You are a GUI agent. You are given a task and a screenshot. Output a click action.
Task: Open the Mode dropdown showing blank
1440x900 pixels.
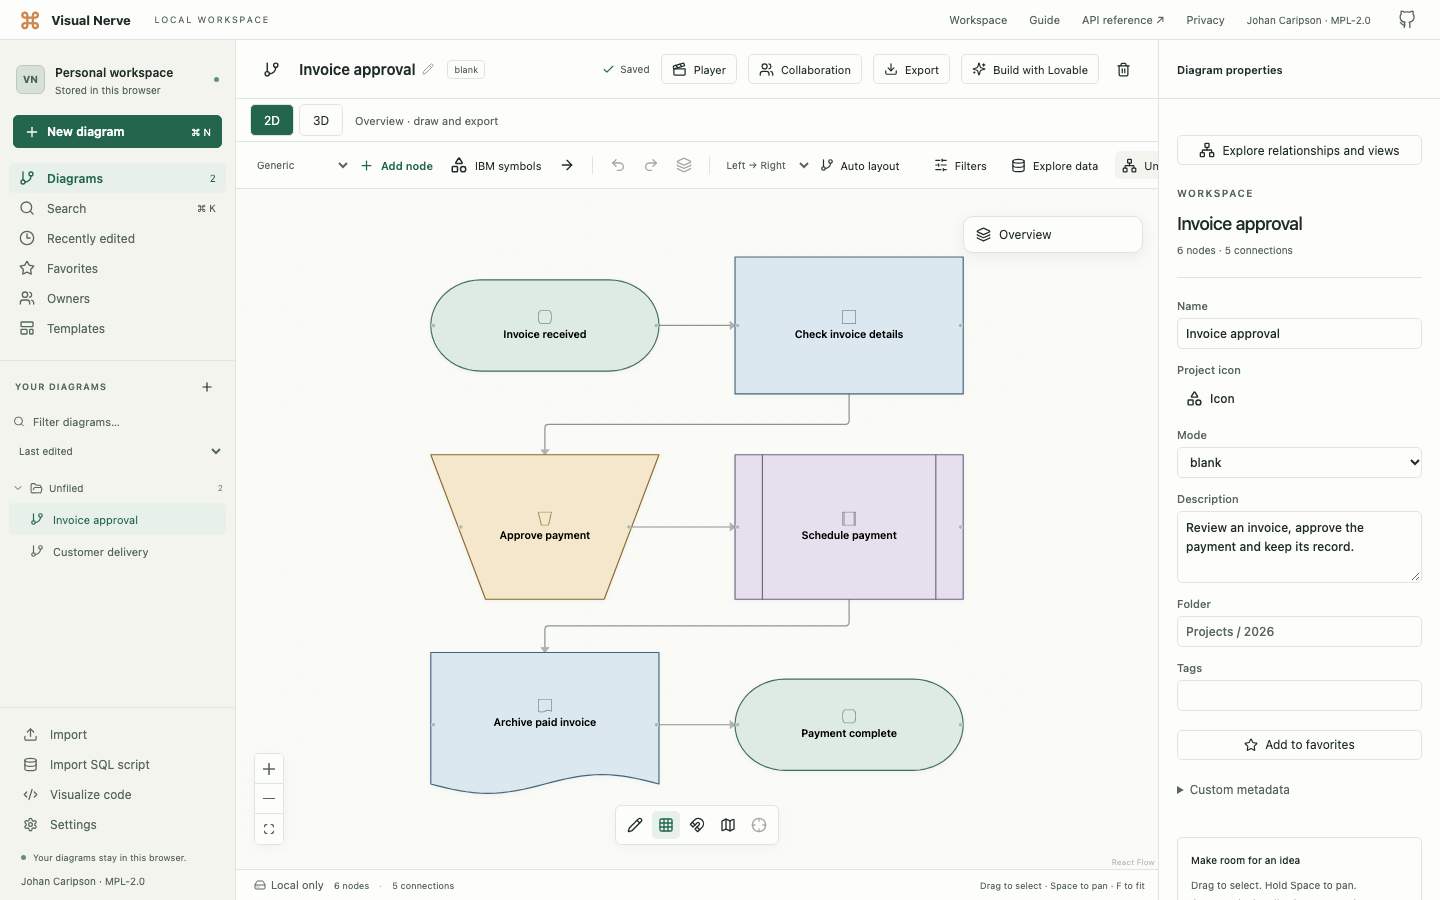click(x=1299, y=463)
